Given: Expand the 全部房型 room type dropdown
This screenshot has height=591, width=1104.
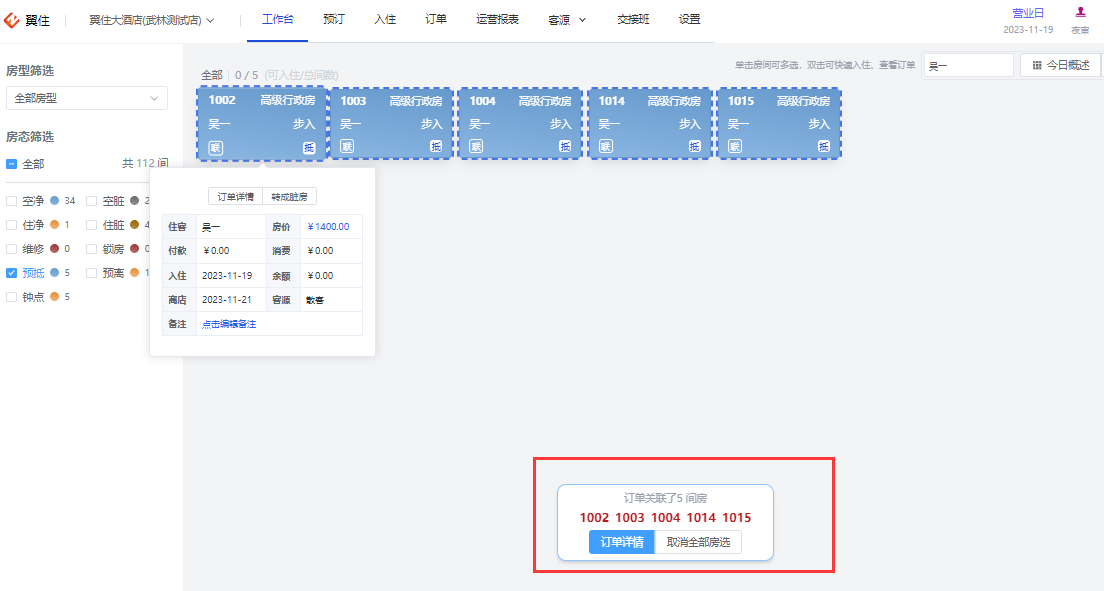Looking at the screenshot, I should click(87, 98).
